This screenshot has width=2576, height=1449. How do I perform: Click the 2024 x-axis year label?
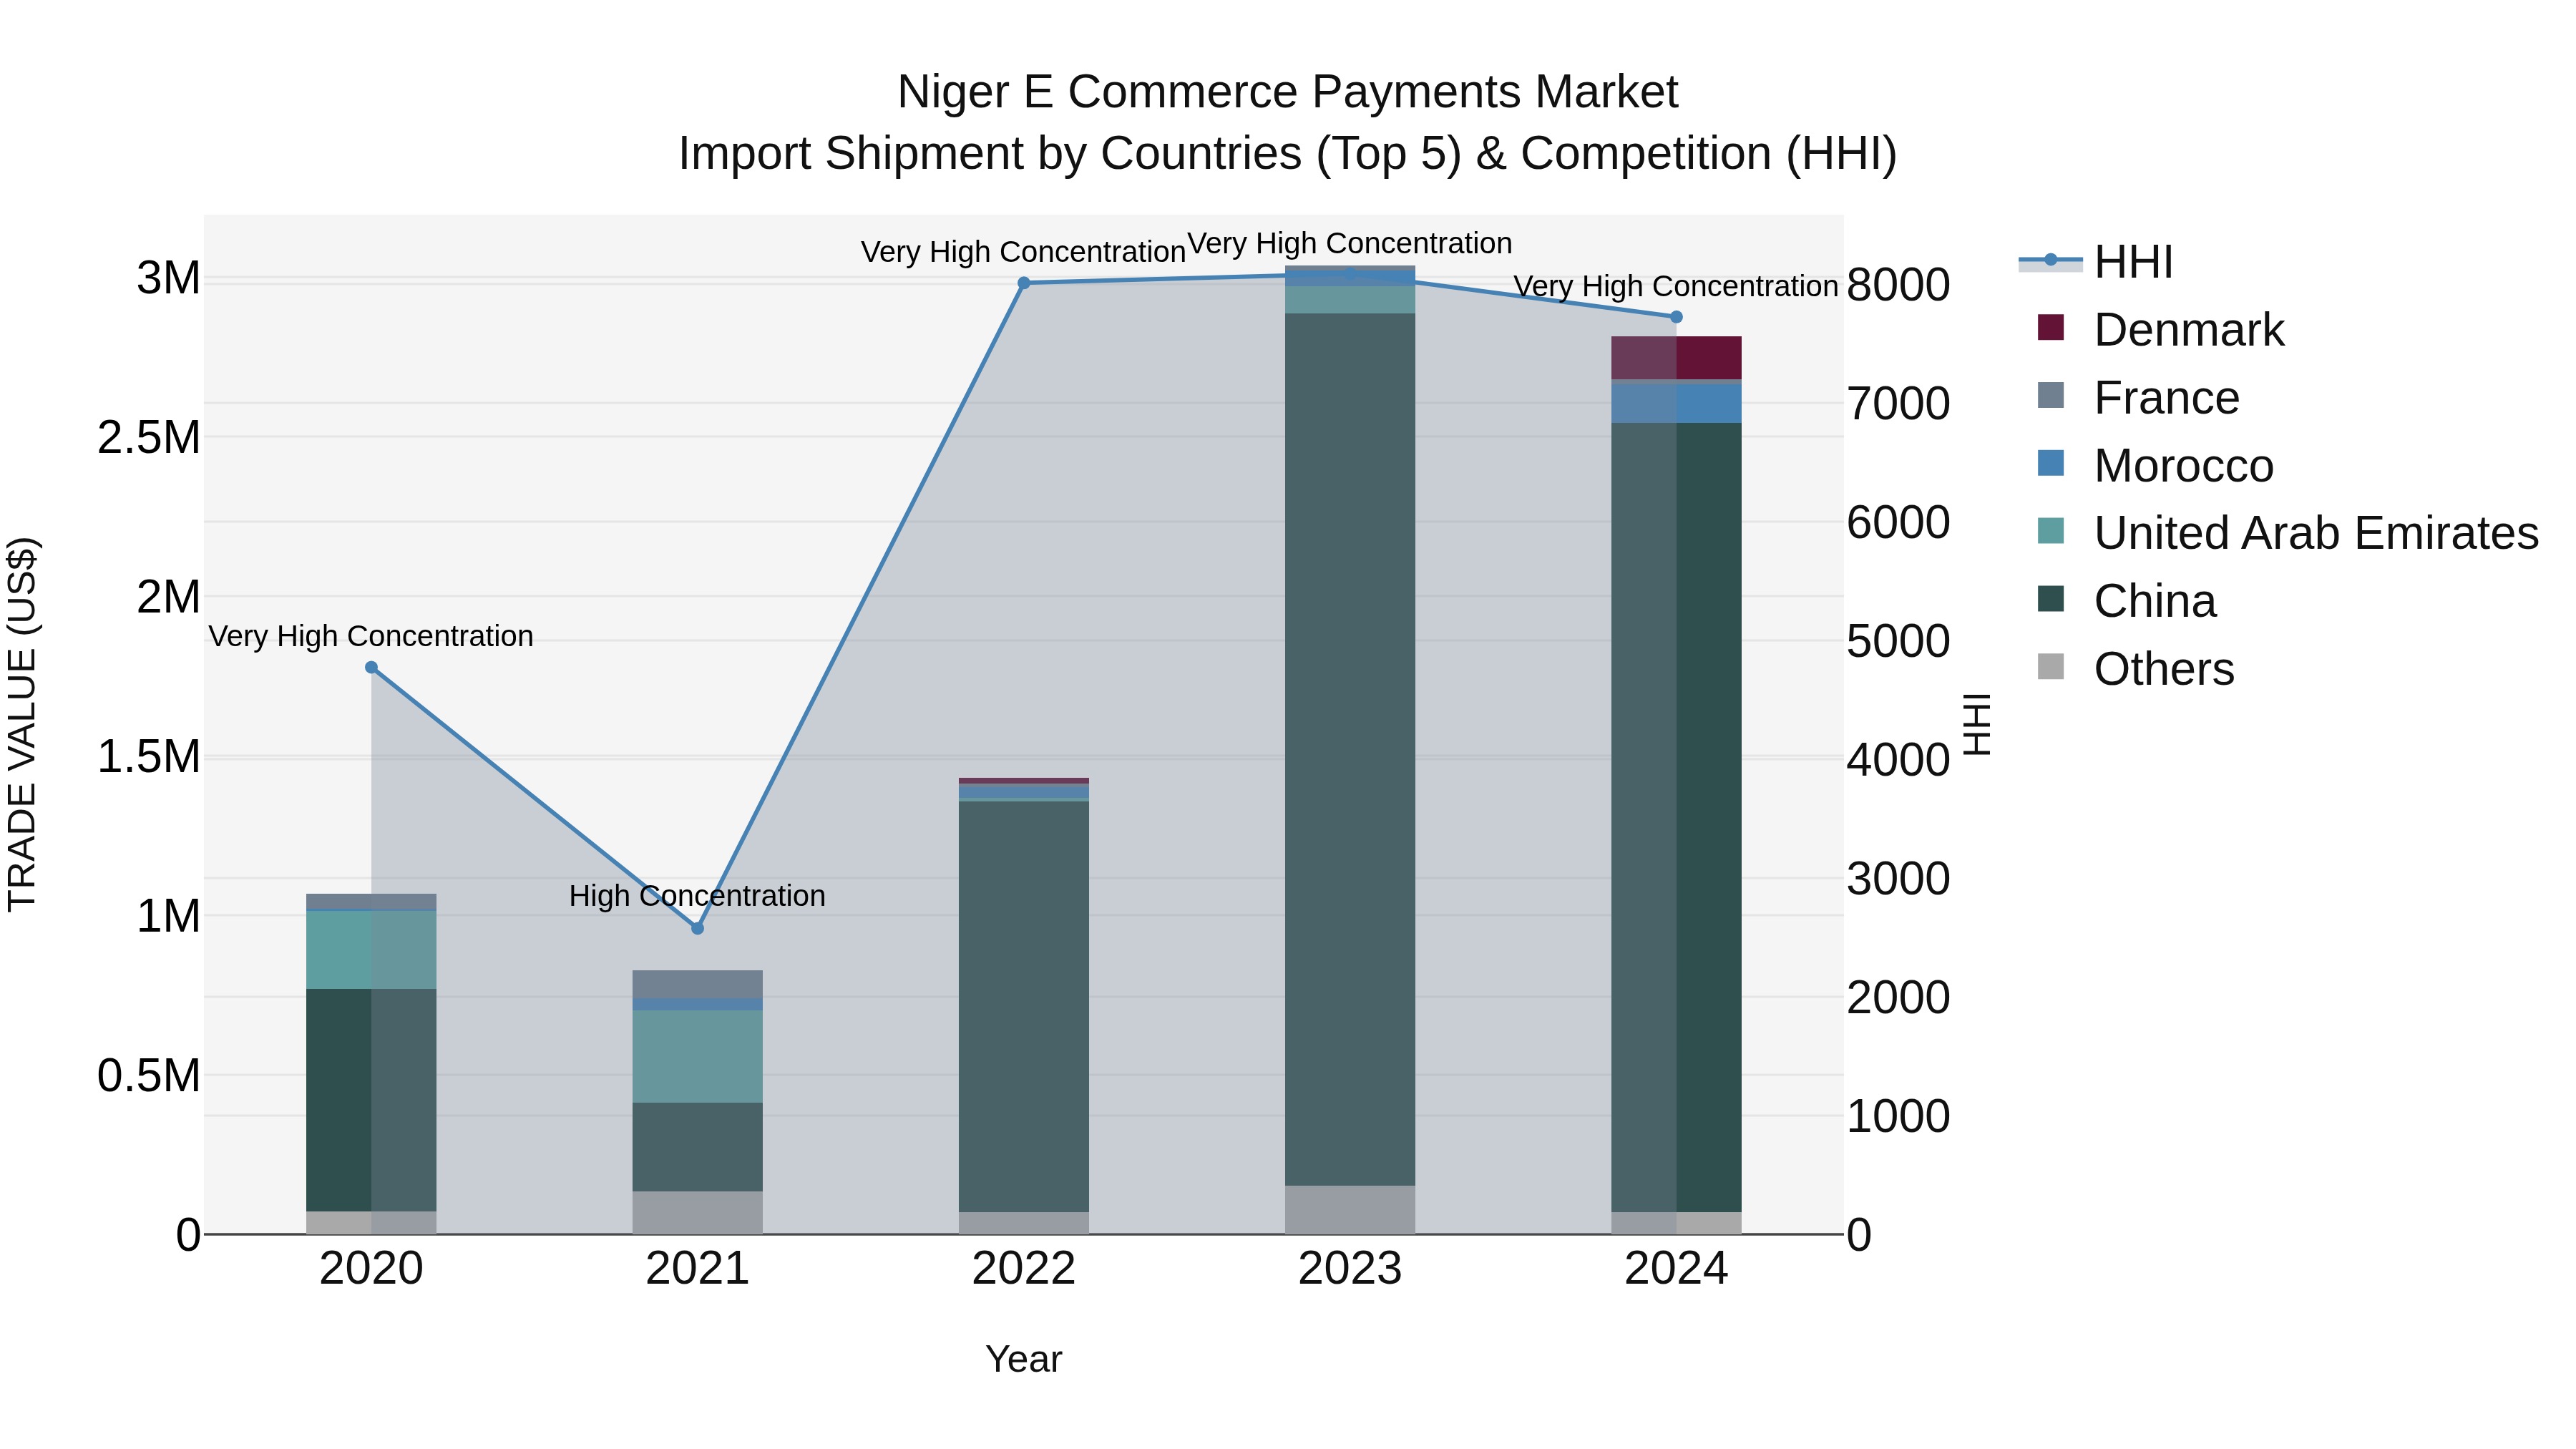tap(1677, 1269)
